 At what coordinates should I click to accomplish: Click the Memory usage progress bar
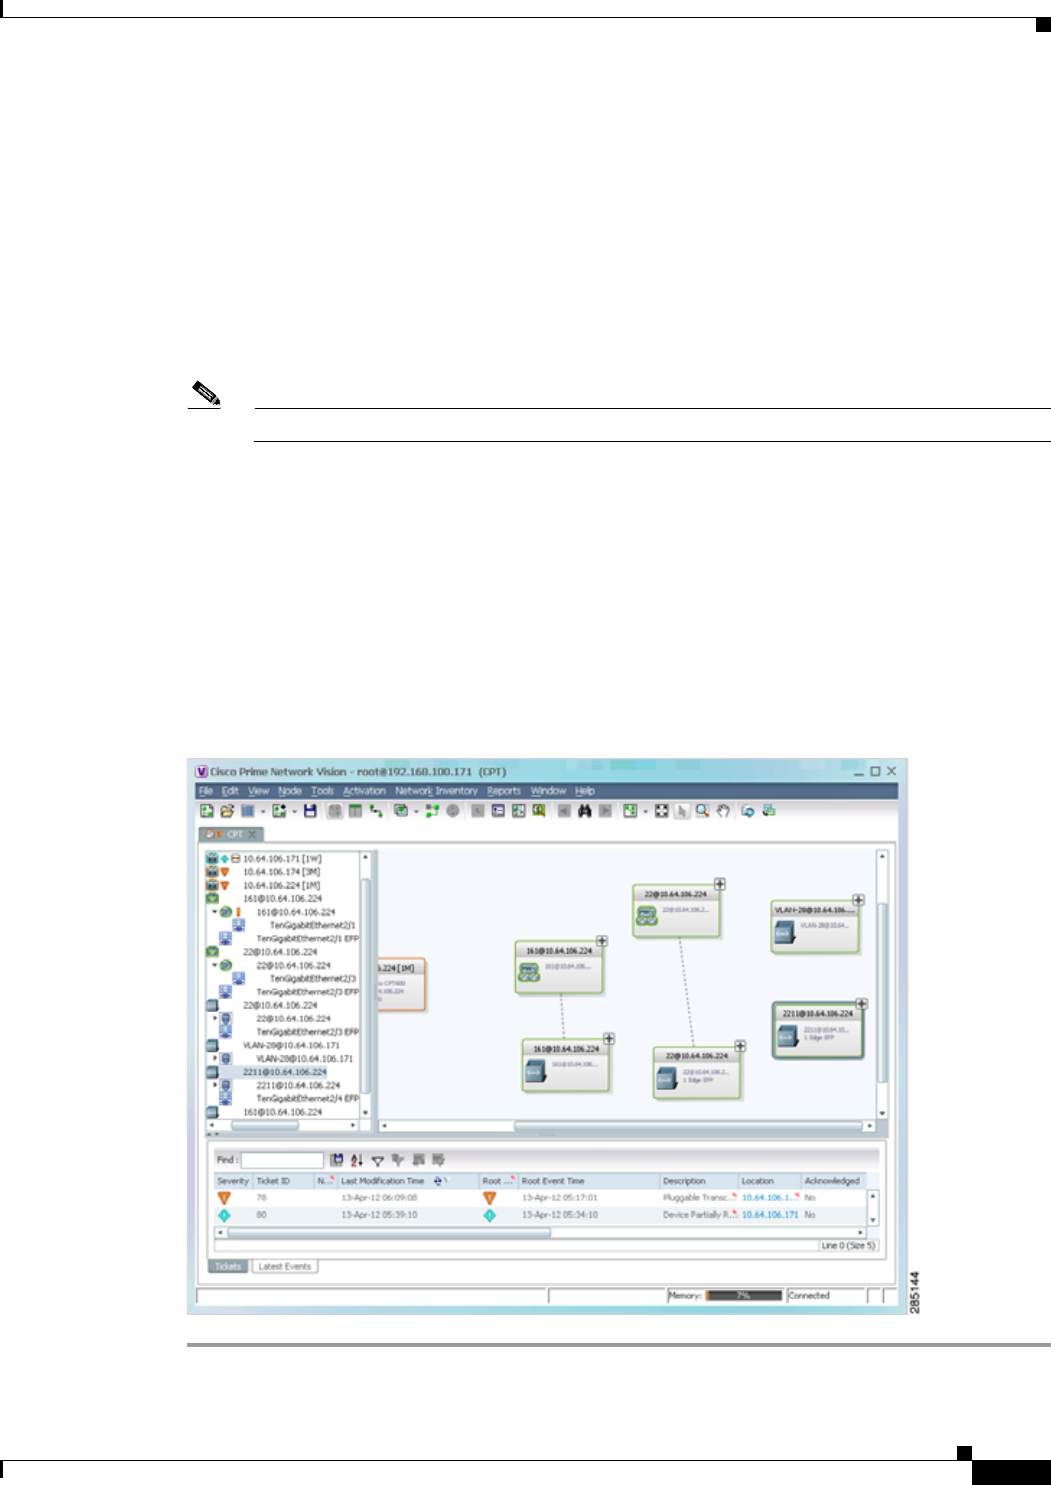(744, 1295)
